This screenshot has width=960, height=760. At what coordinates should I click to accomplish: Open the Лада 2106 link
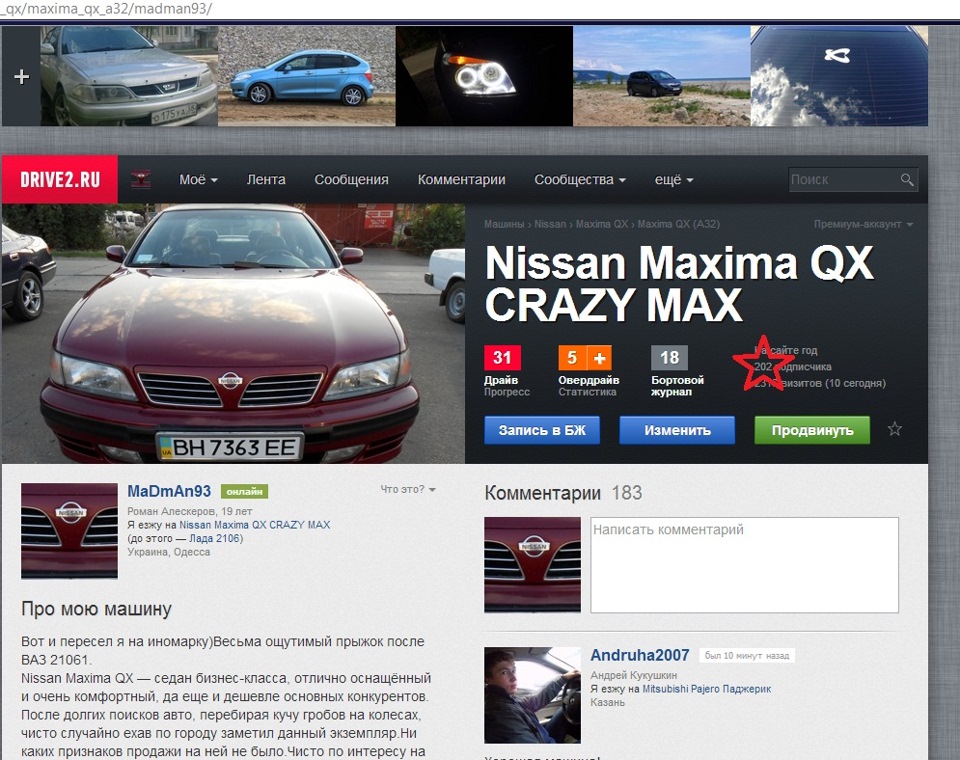[x=214, y=538]
